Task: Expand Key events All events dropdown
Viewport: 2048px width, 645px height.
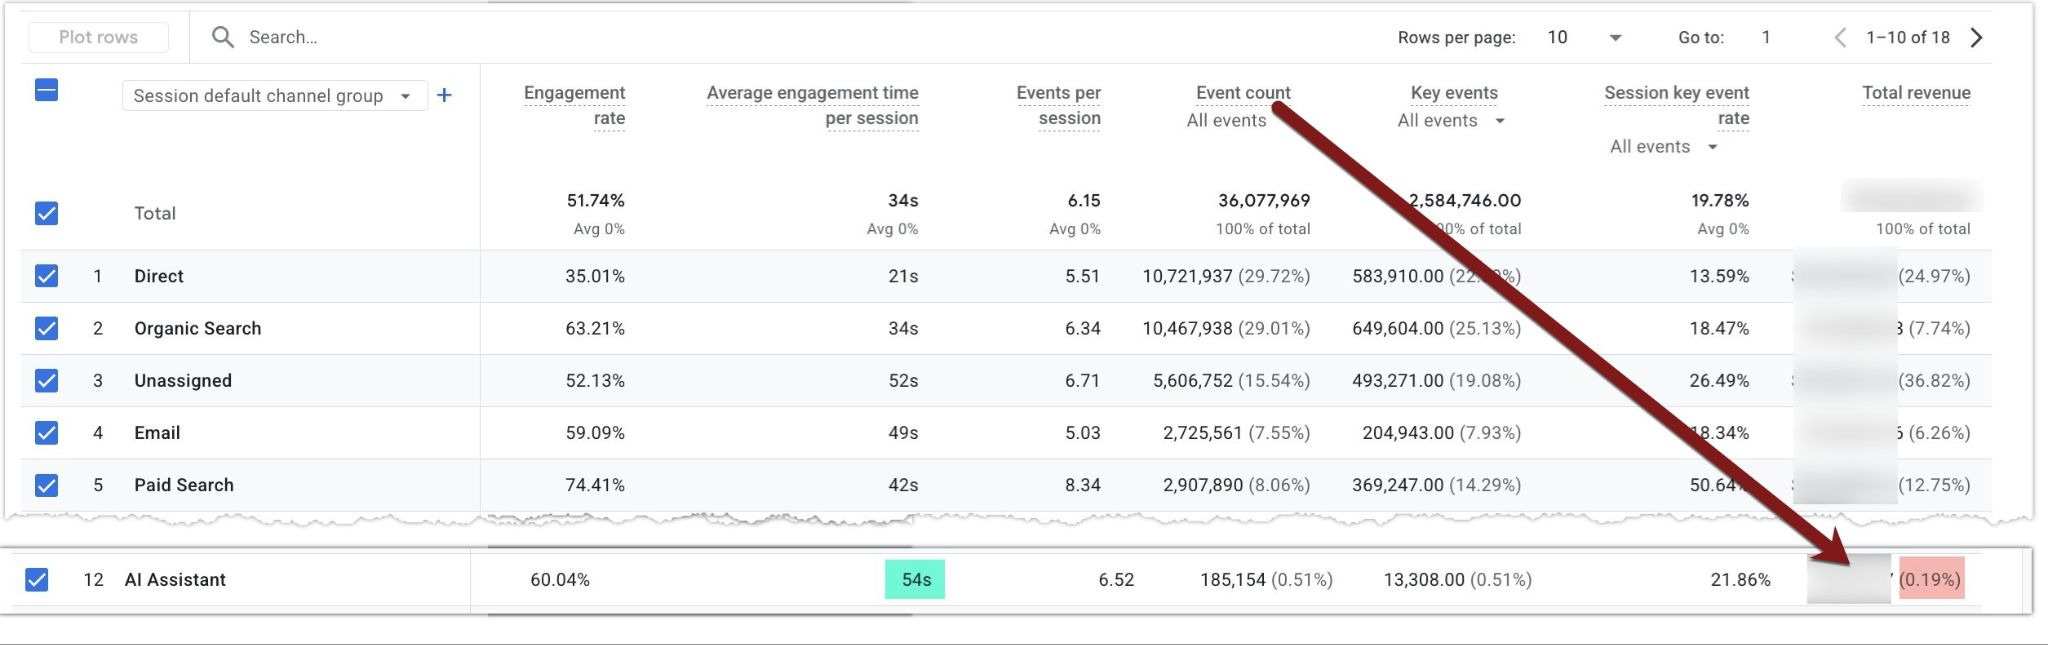Action: pyautogui.click(x=1452, y=120)
